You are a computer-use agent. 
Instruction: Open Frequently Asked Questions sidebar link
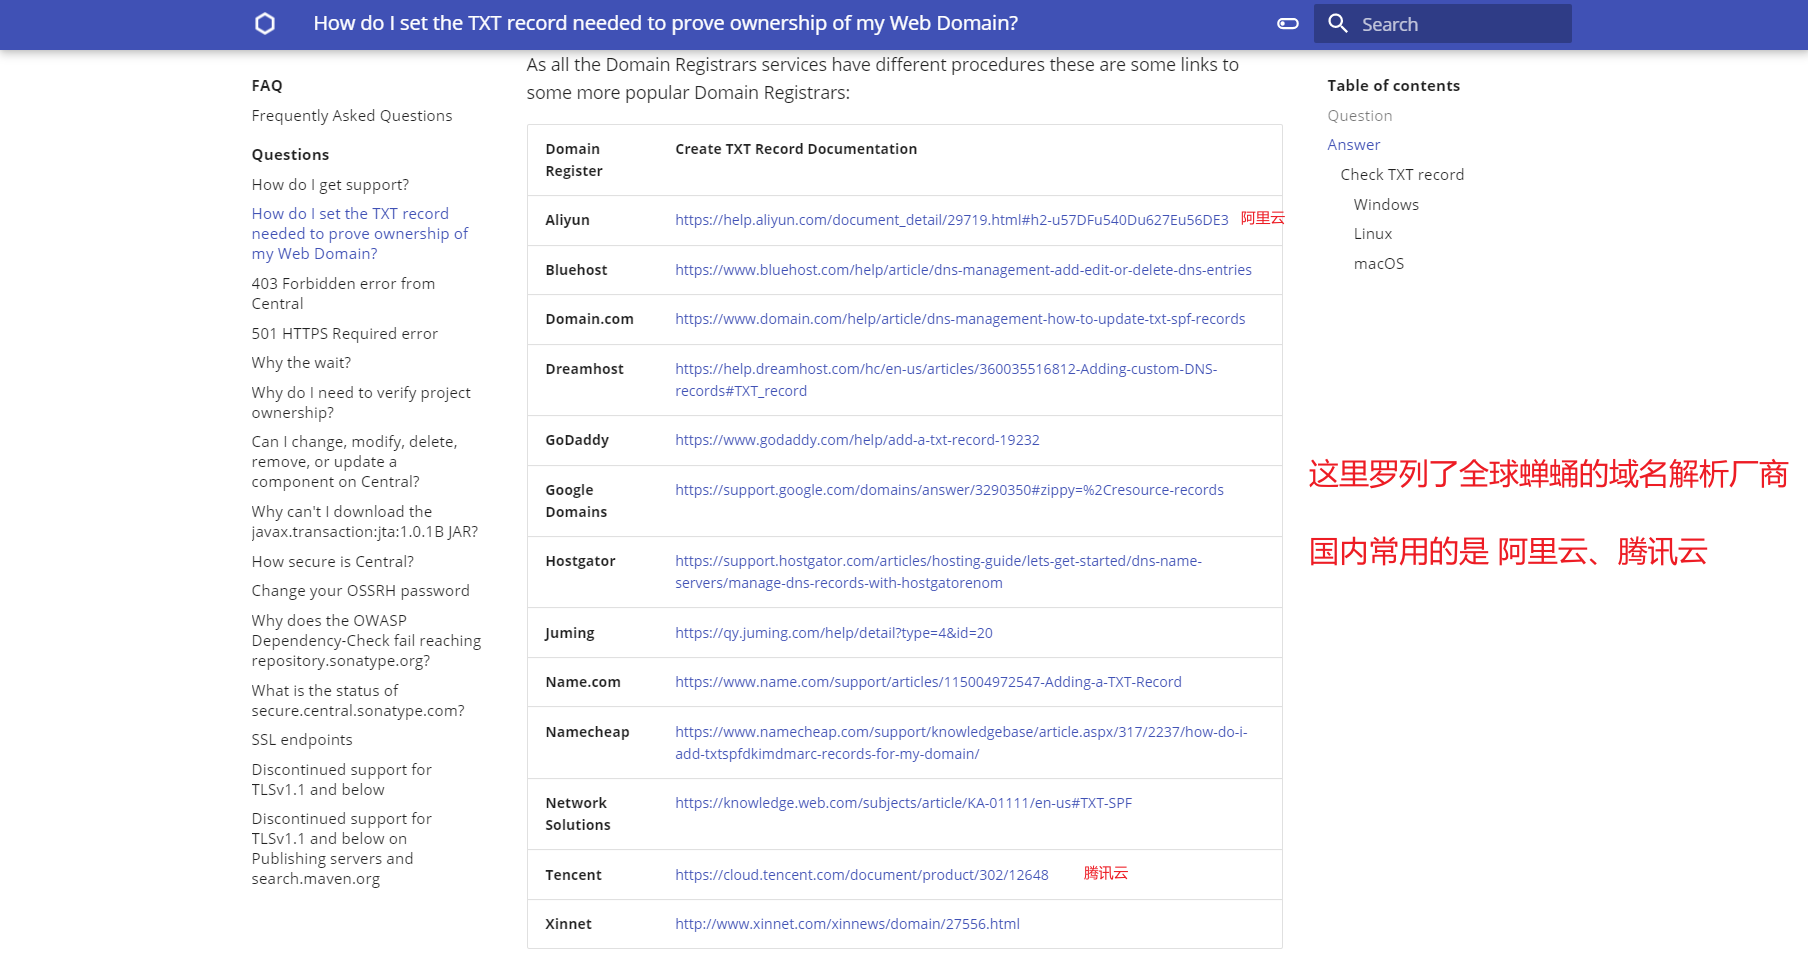352,116
